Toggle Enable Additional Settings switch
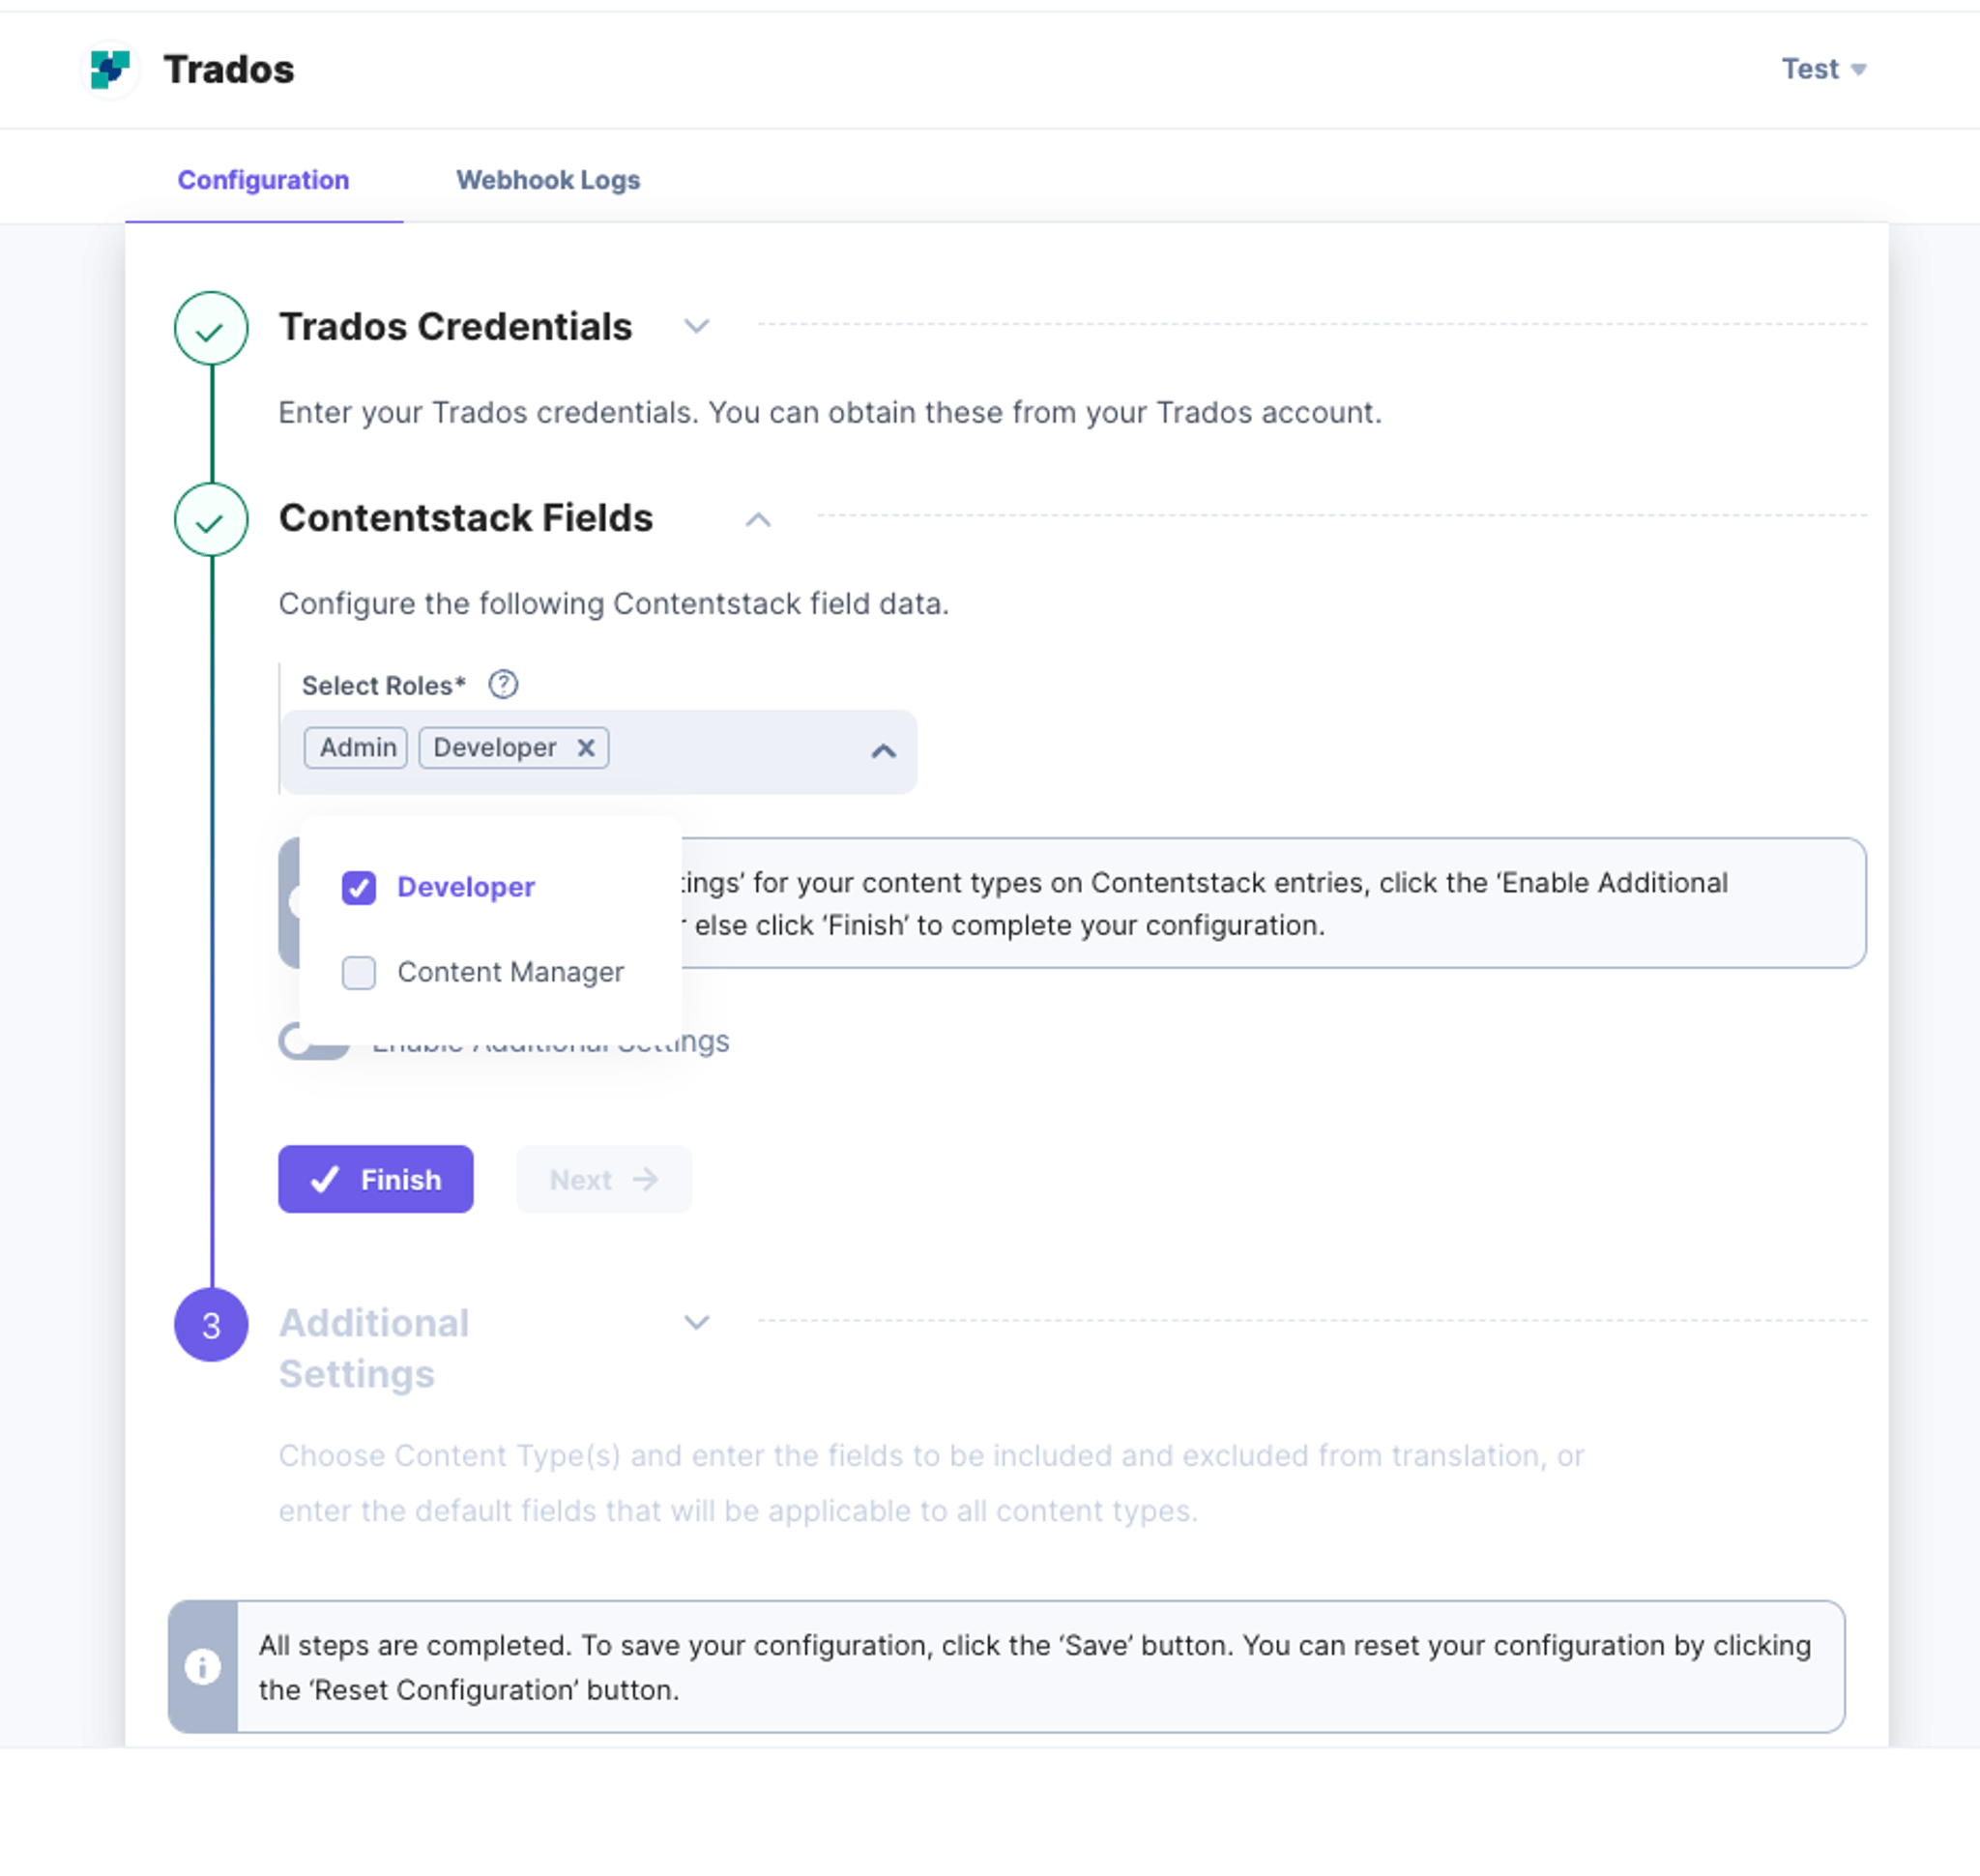This screenshot has width=1980, height=1876. (314, 1042)
